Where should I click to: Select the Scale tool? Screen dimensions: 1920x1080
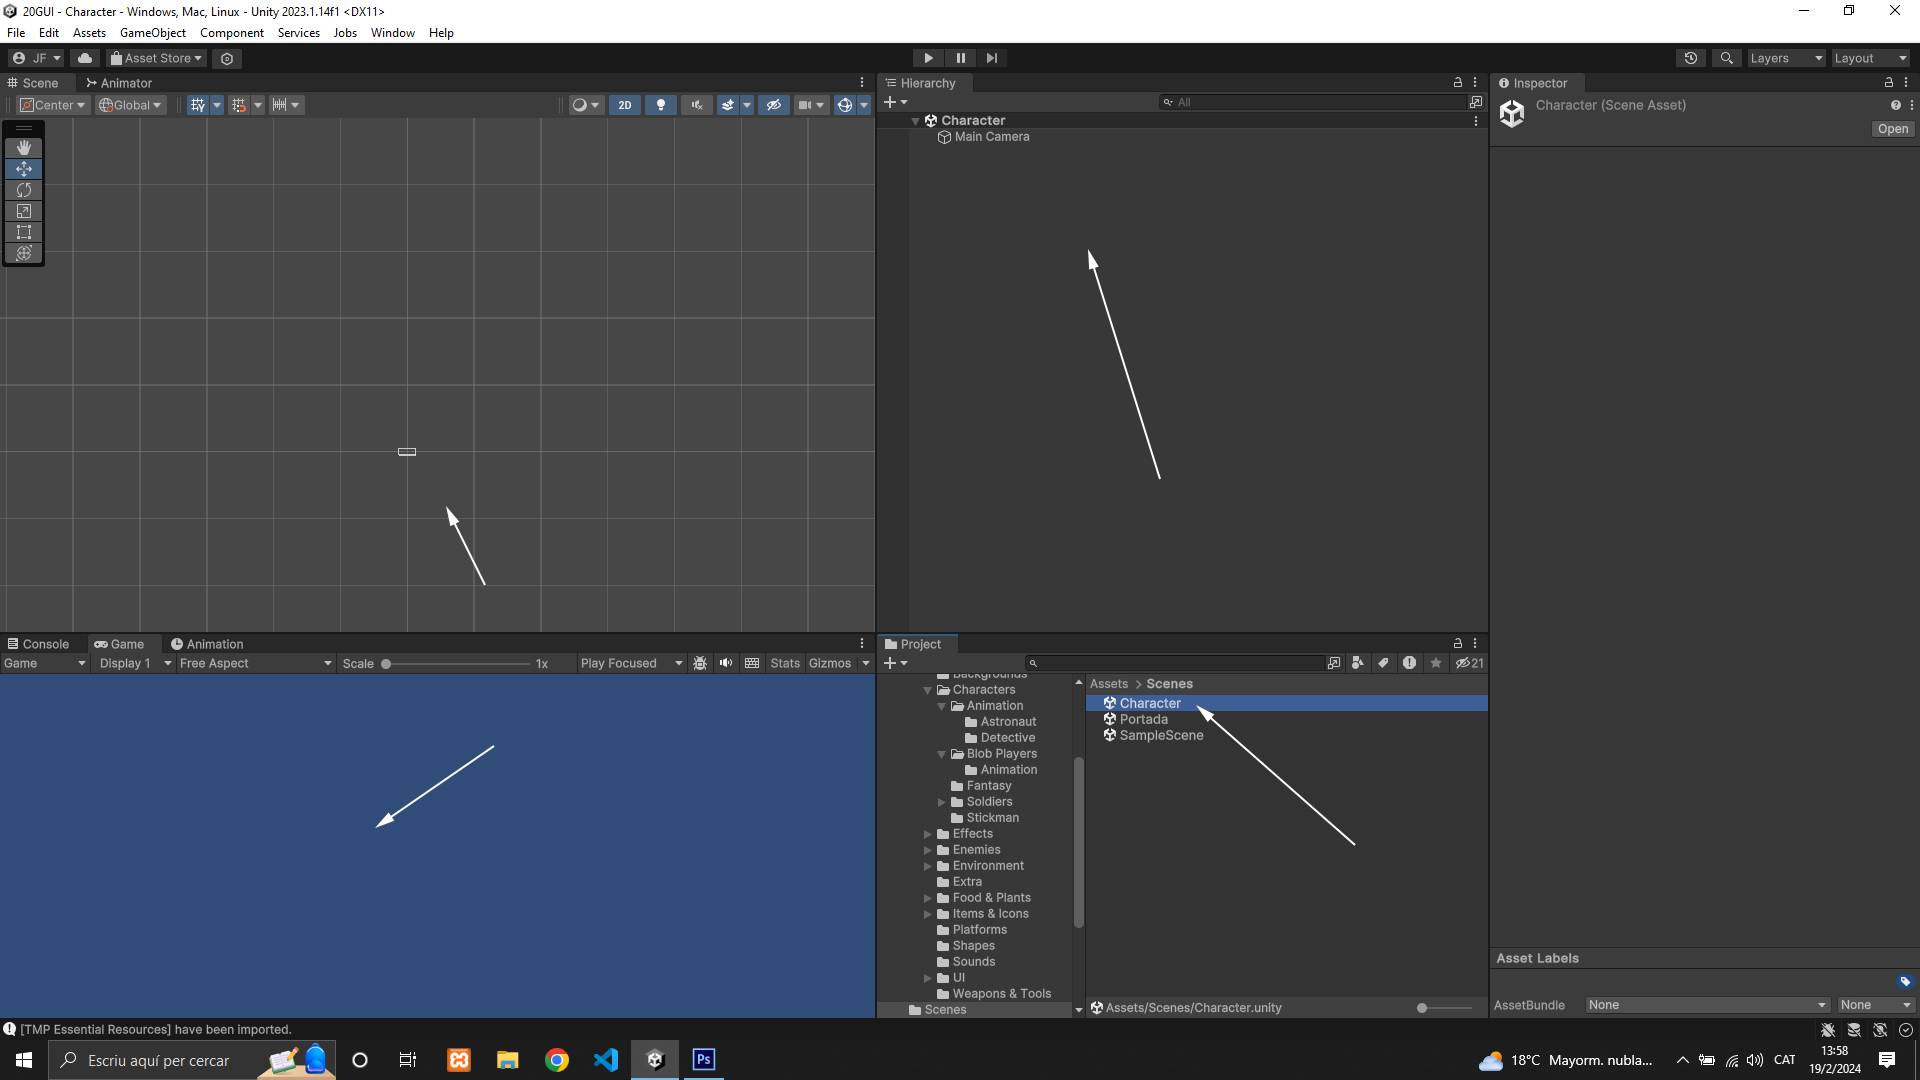(x=24, y=211)
